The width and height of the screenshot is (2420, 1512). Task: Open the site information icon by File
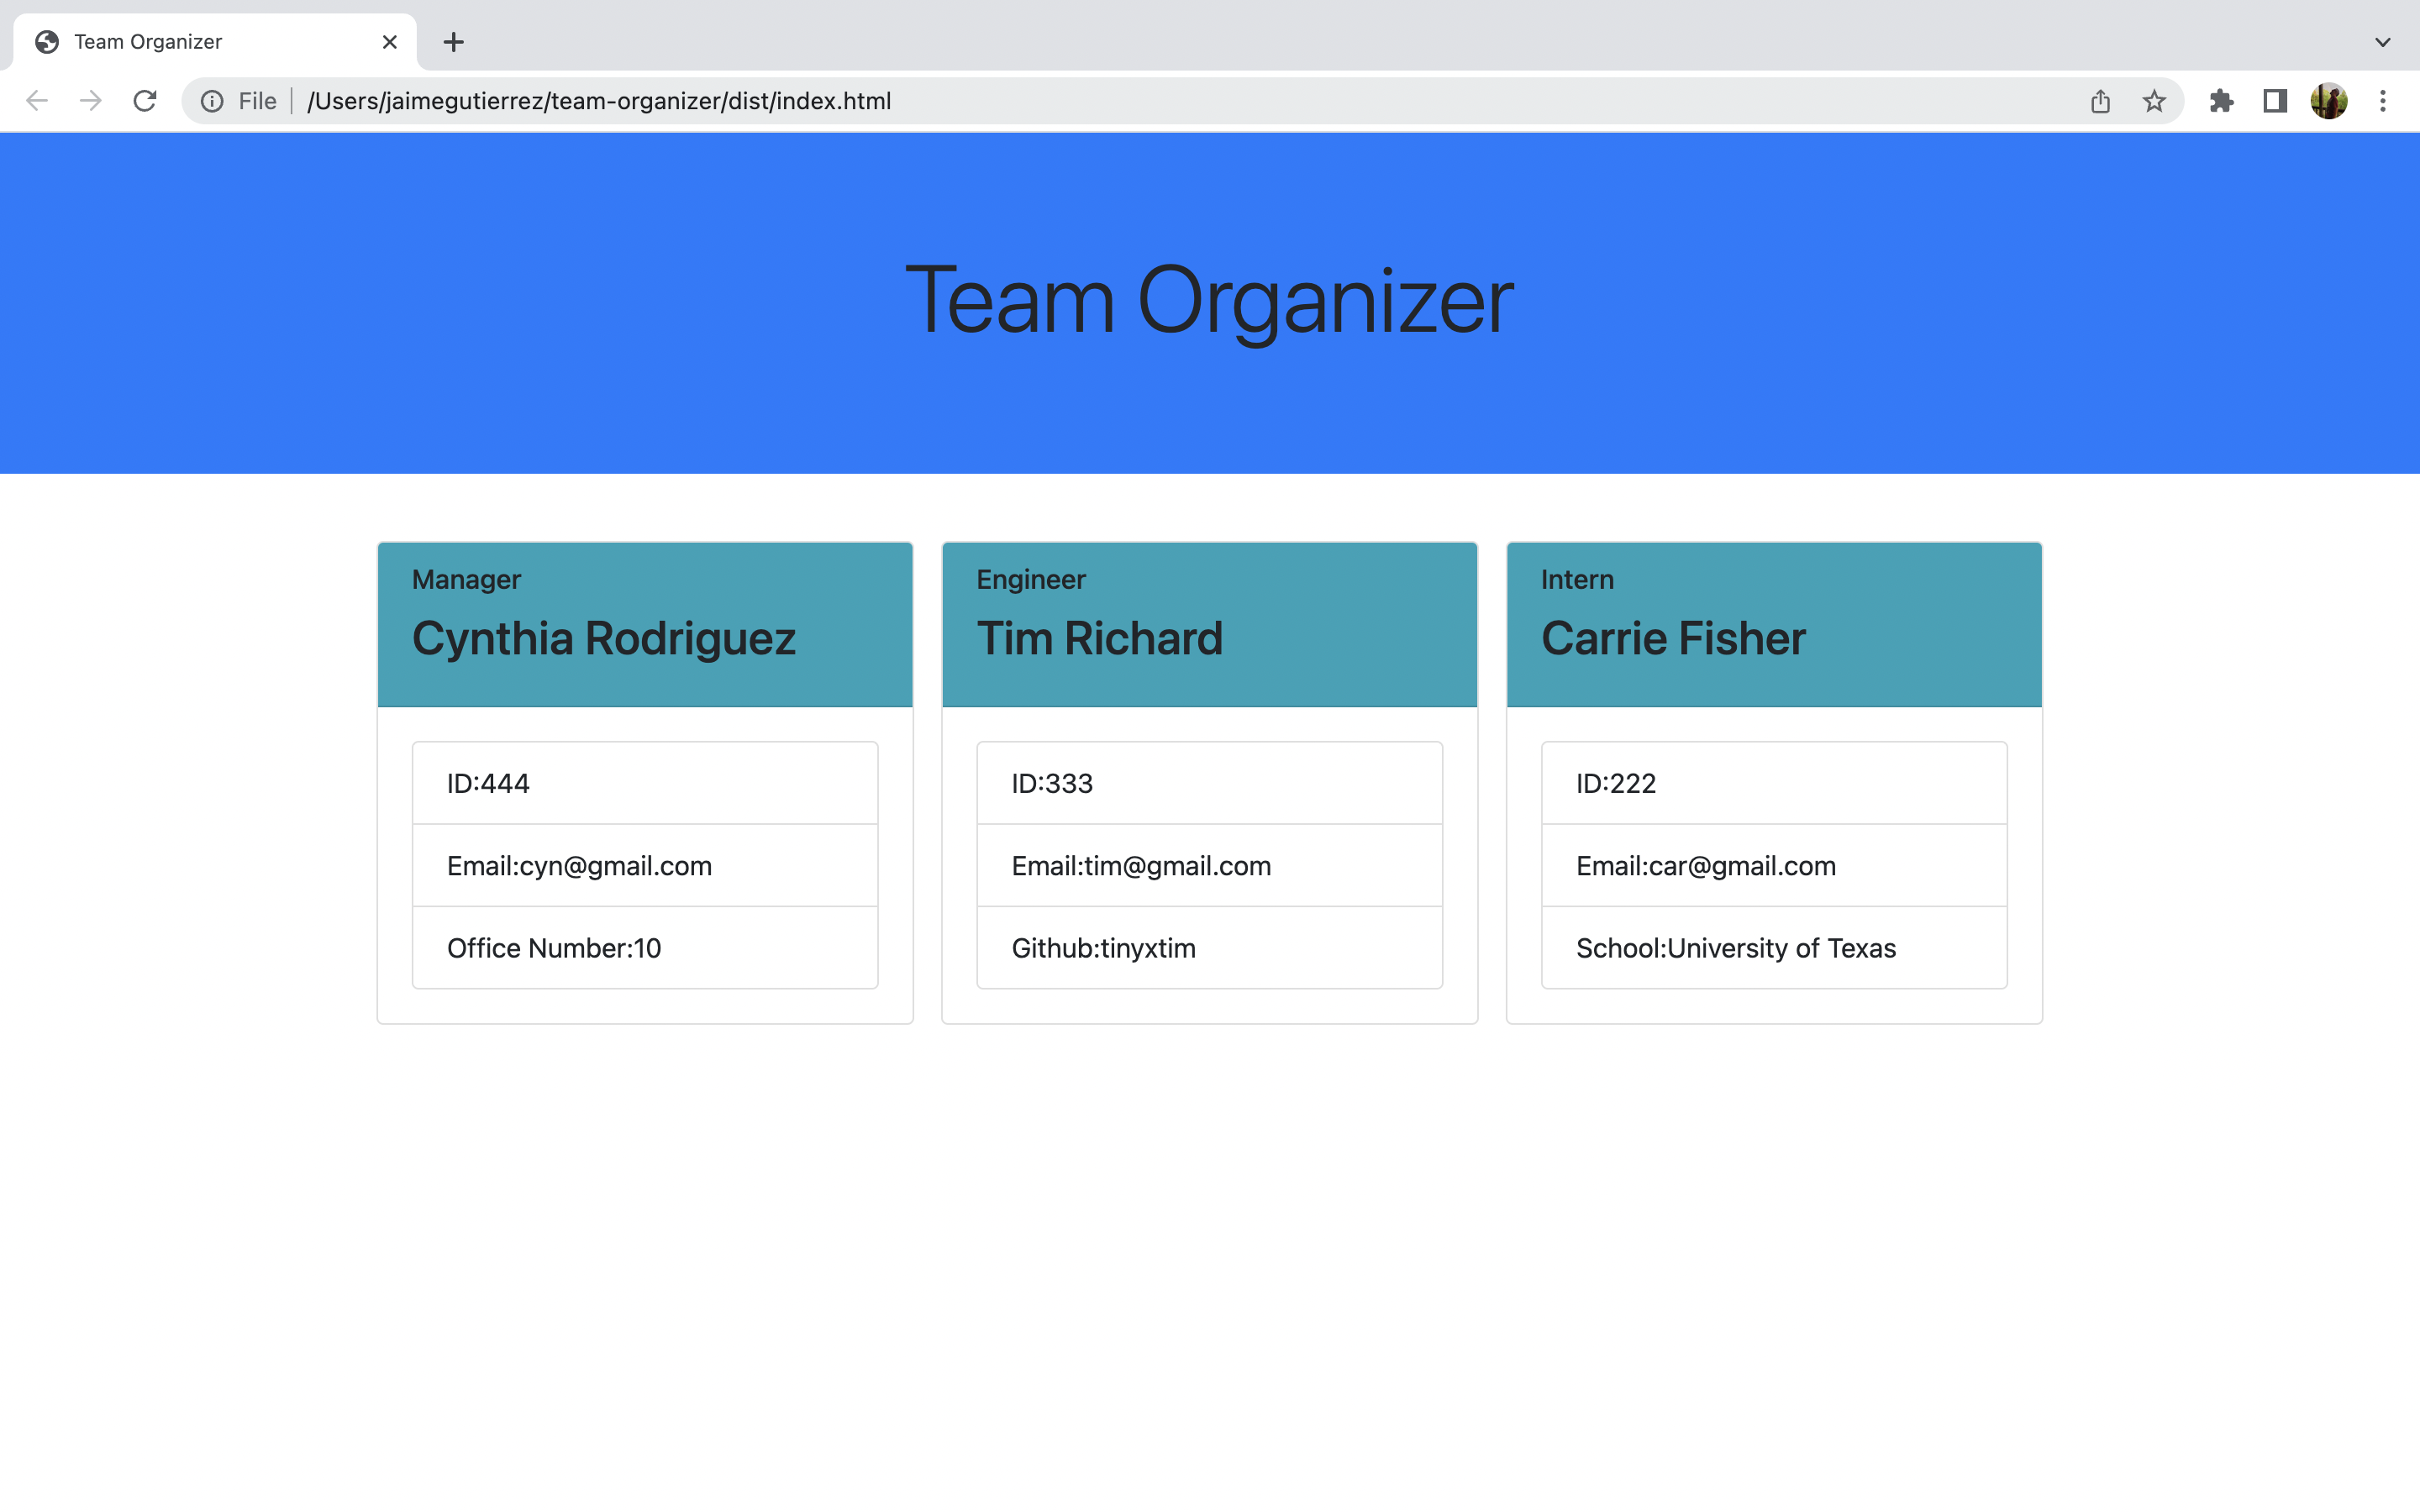tap(212, 101)
